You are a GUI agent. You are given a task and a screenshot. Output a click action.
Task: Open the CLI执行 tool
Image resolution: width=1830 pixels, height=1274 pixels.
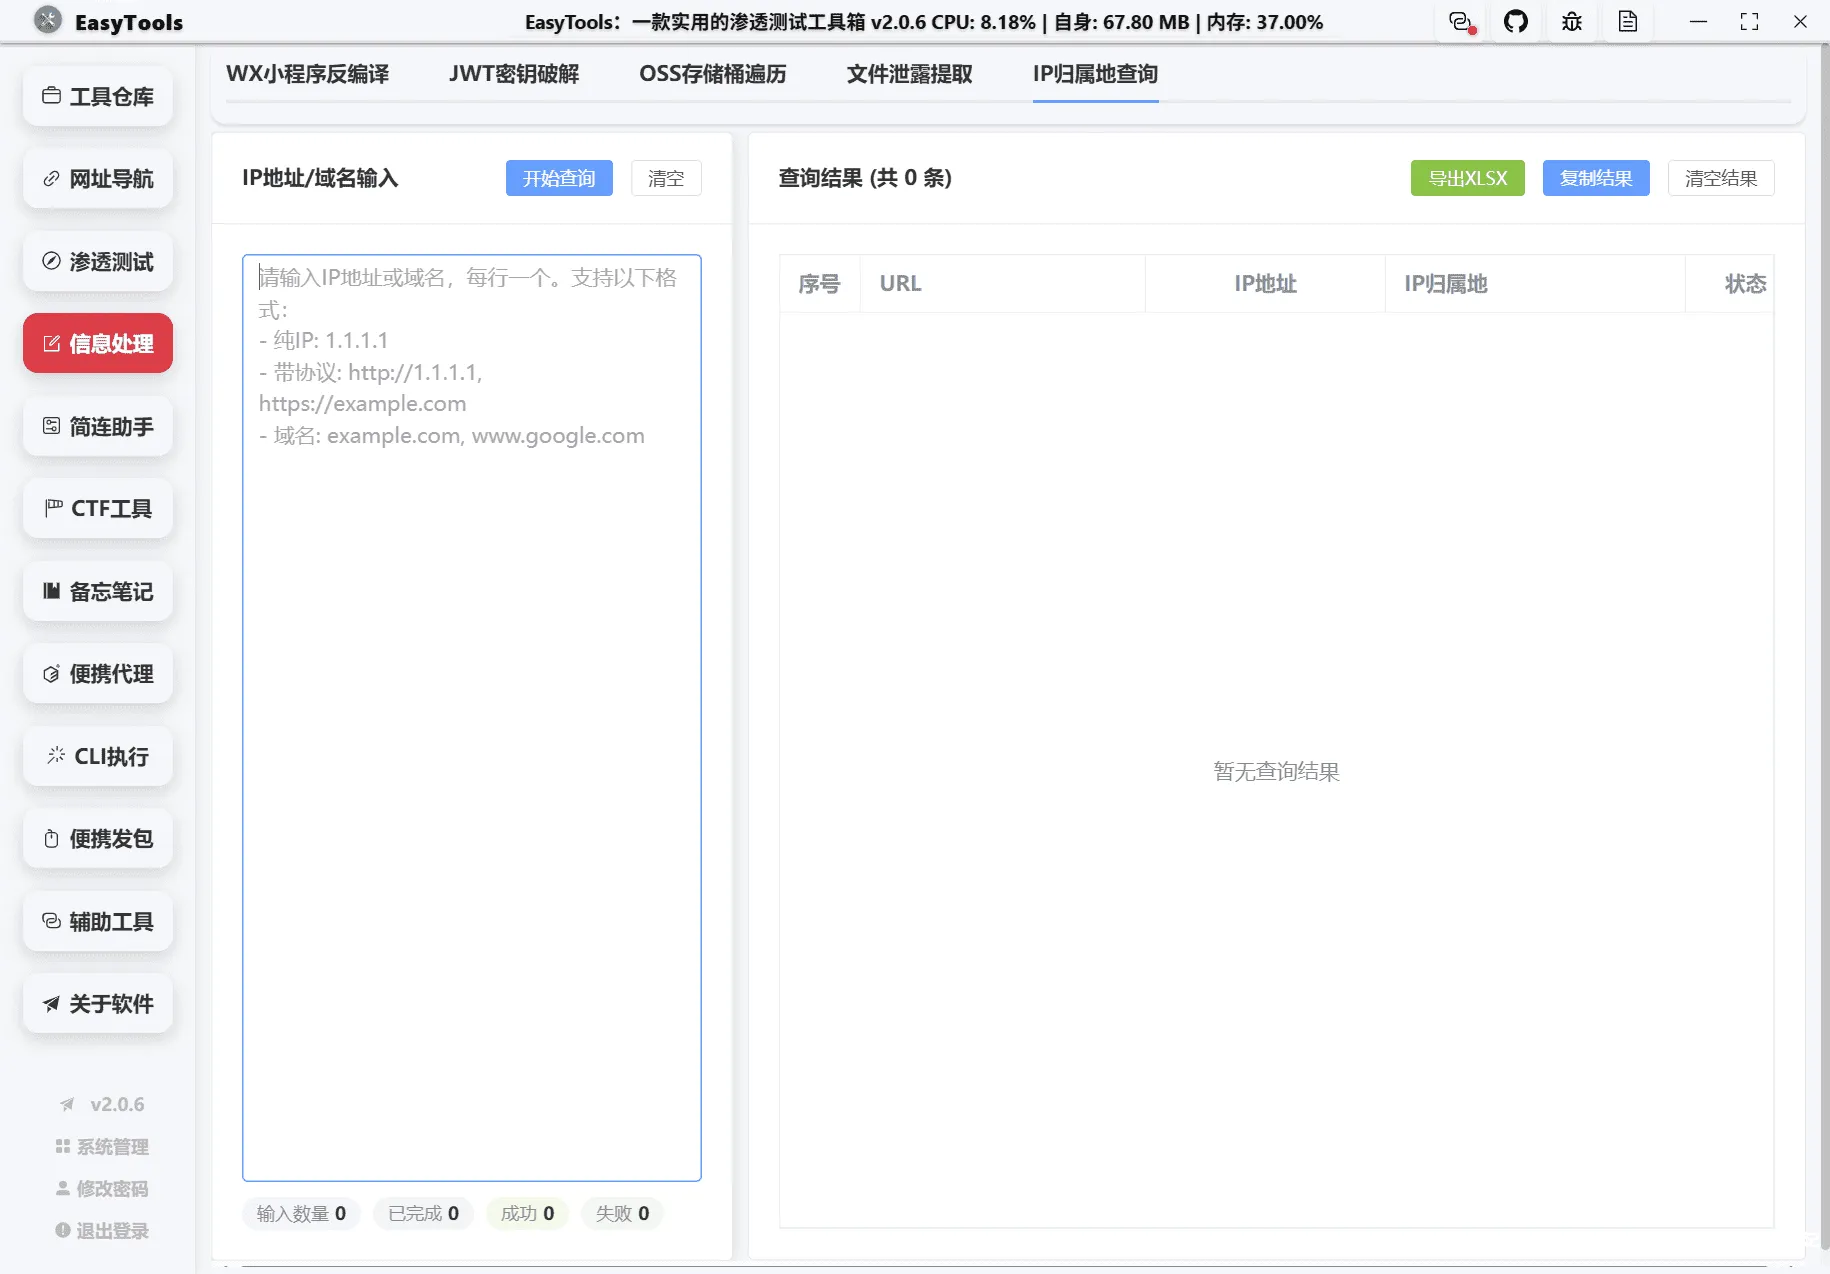point(97,756)
